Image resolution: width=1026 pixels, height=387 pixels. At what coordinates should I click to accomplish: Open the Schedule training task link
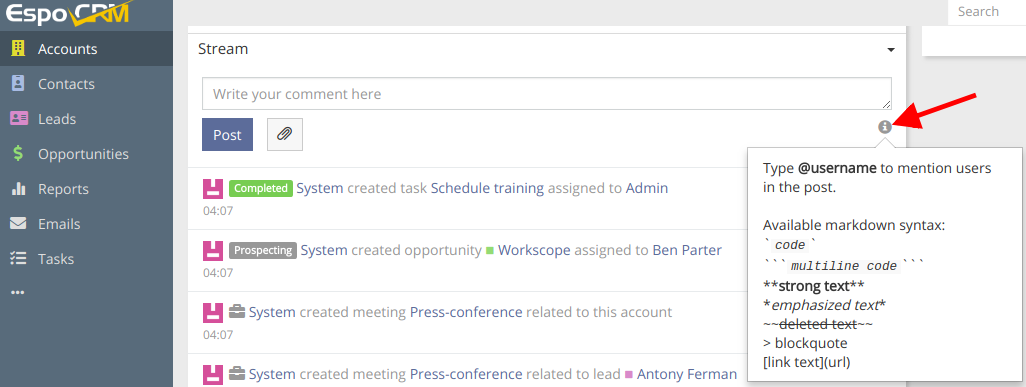click(x=487, y=189)
